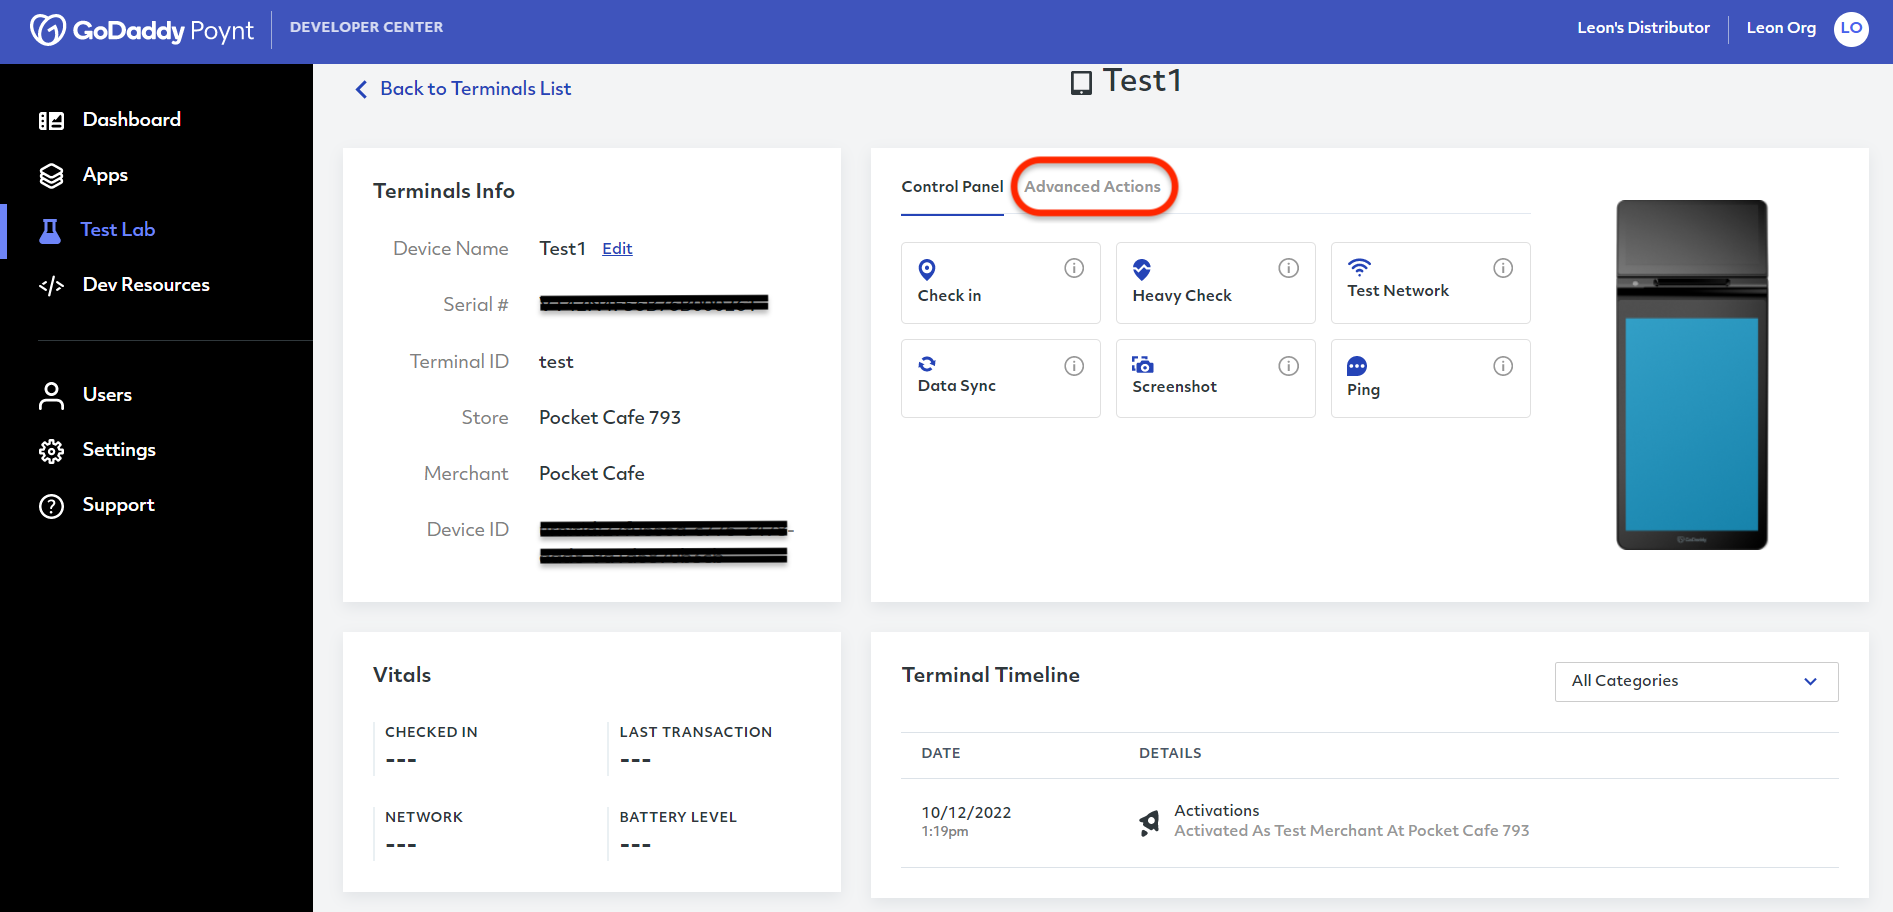The height and width of the screenshot is (912, 1893).
Task: Open Support label in the sidebar
Action: click(119, 505)
